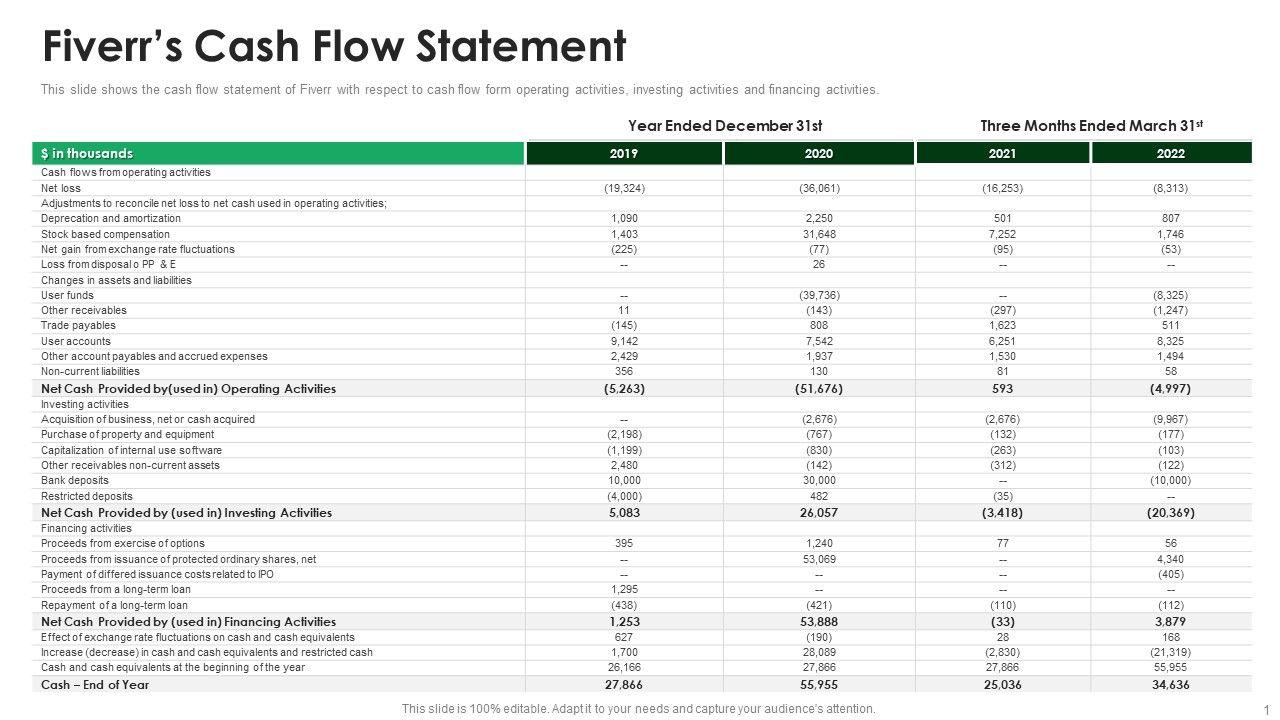Select the 2022 column header

click(1171, 154)
